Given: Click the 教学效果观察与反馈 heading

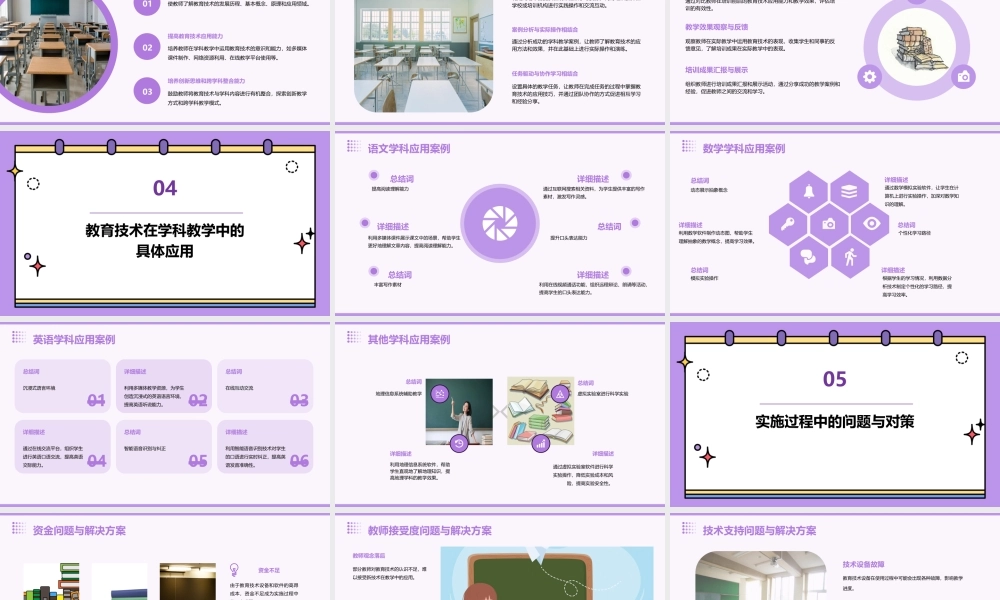Looking at the screenshot, I should 716,27.
